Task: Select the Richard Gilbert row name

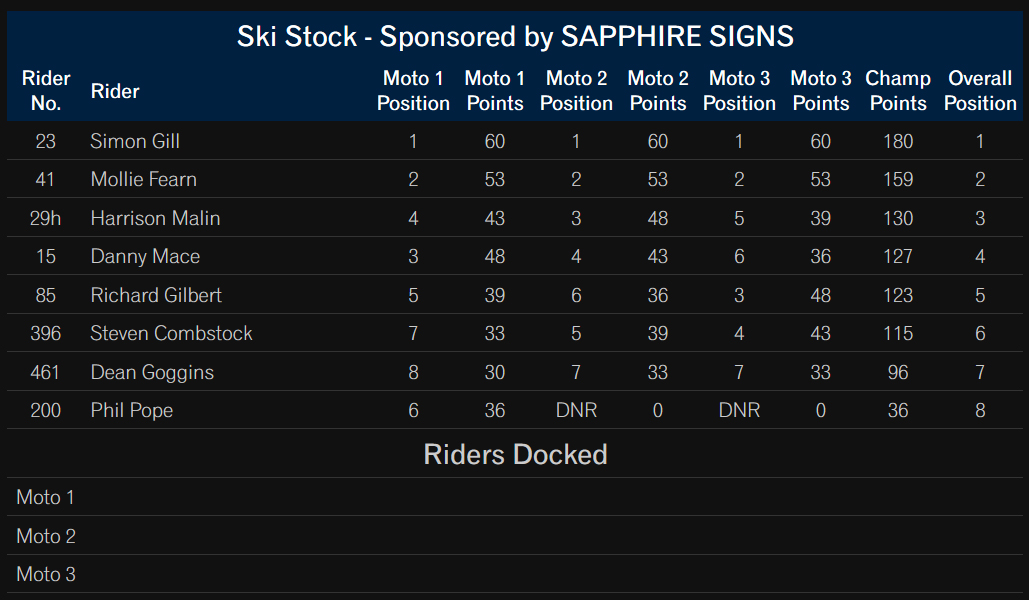Action: click(x=156, y=295)
